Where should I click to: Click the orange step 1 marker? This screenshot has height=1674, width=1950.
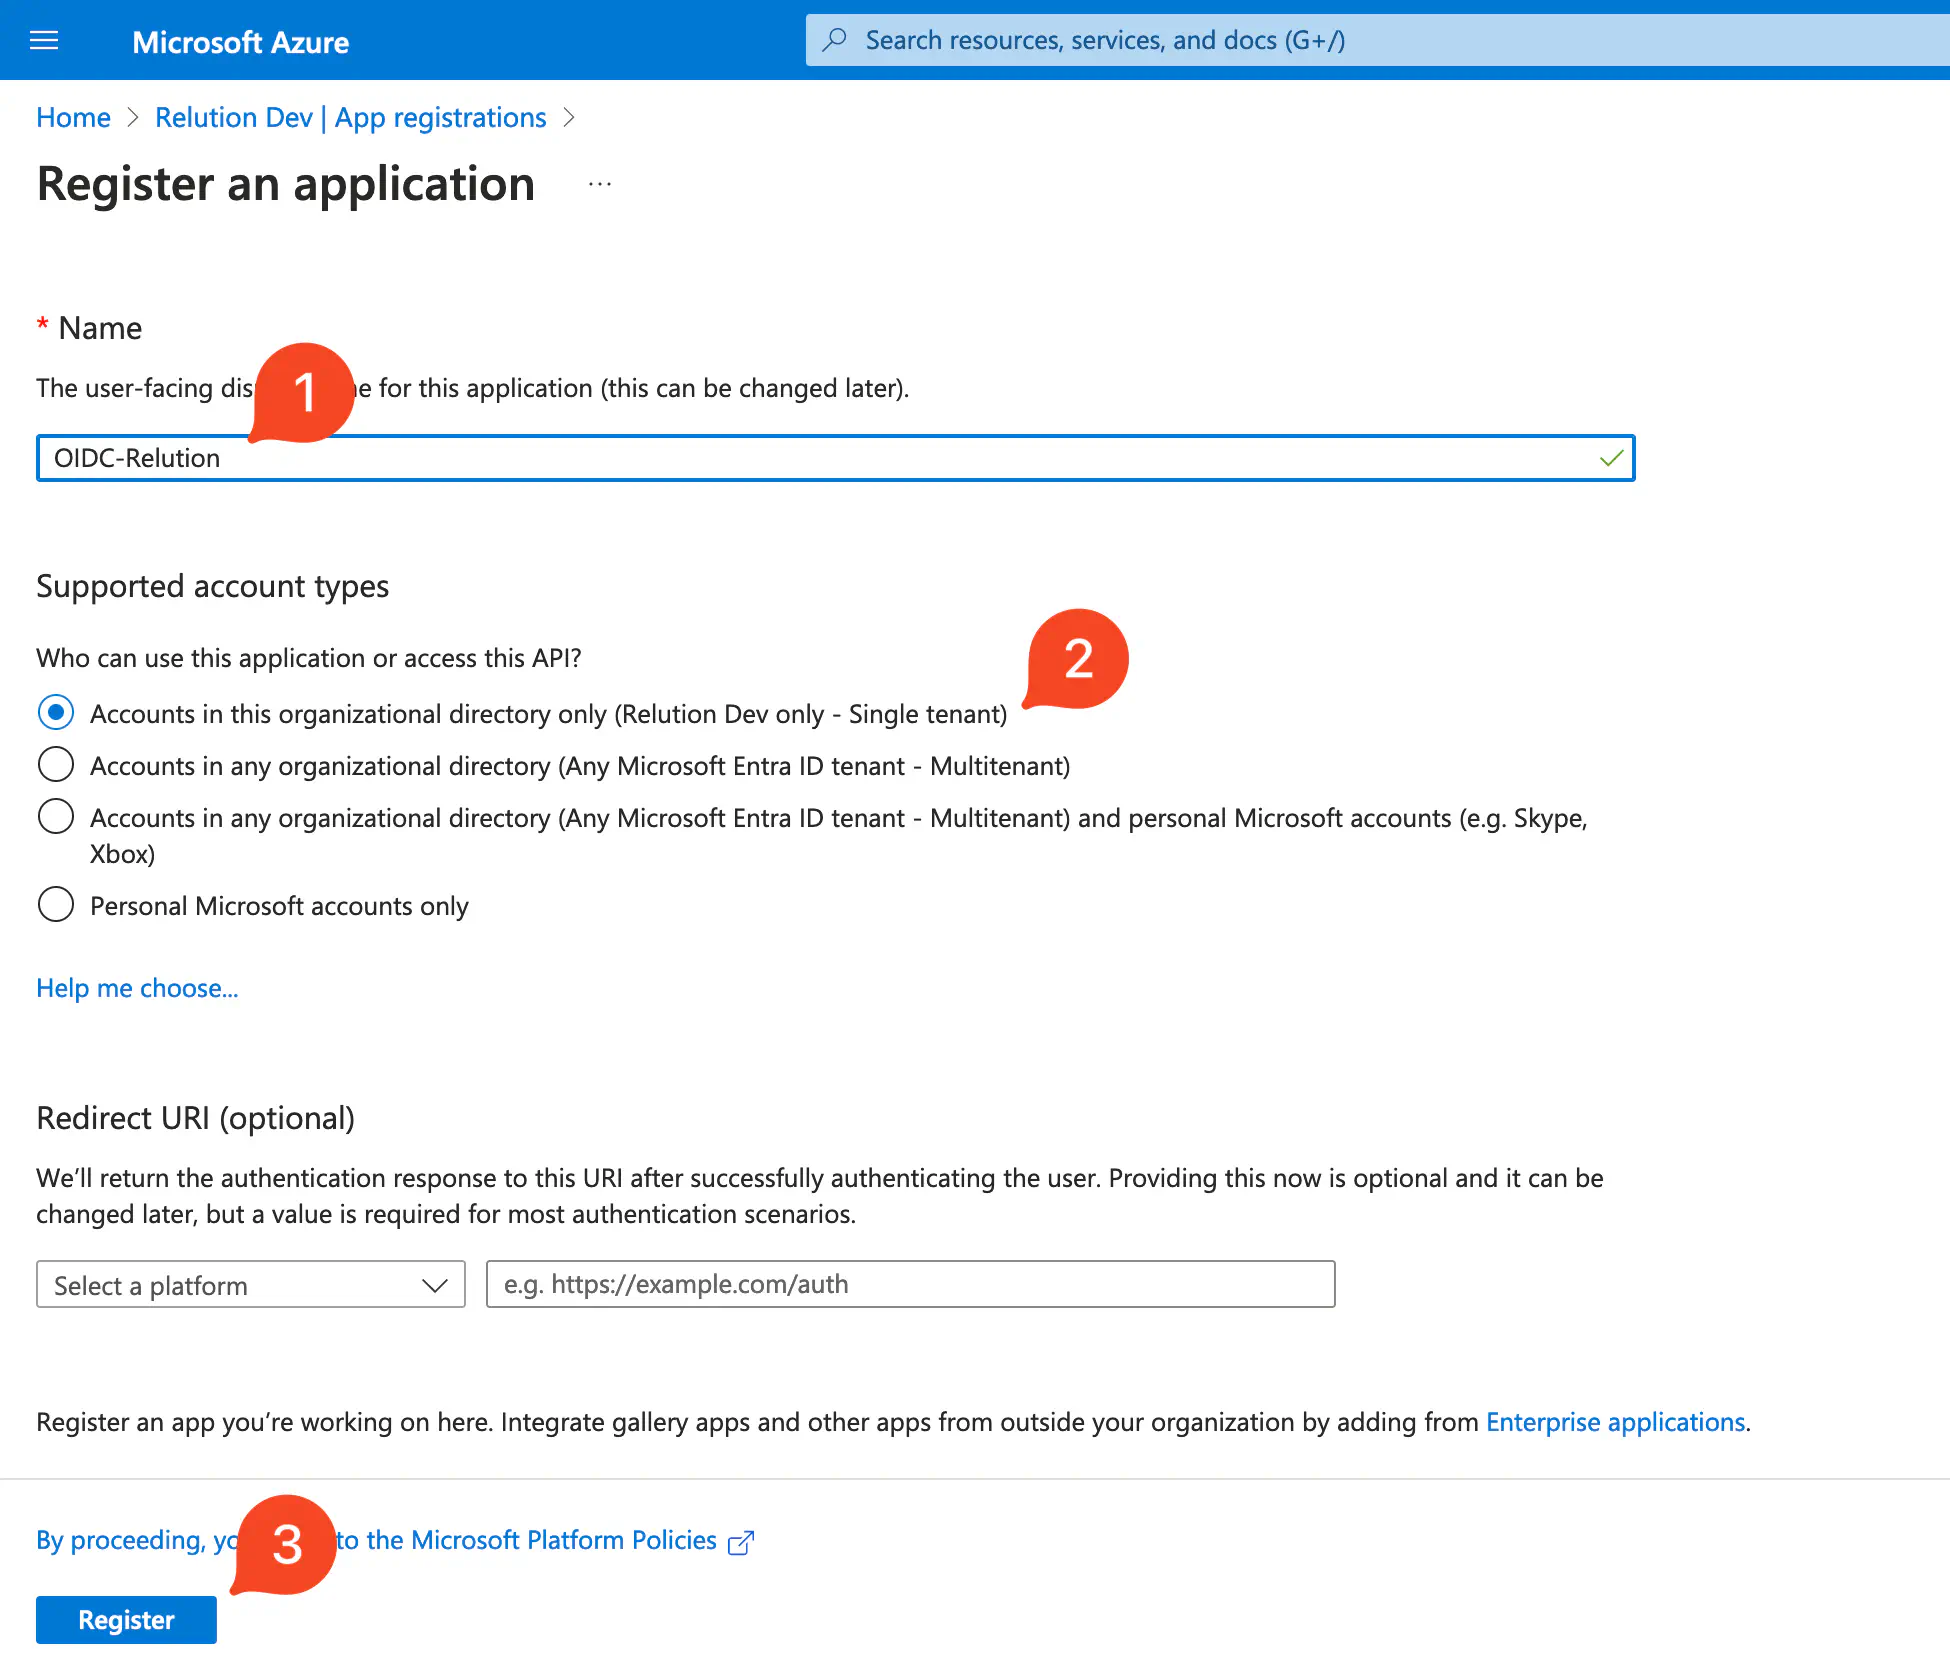point(305,392)
